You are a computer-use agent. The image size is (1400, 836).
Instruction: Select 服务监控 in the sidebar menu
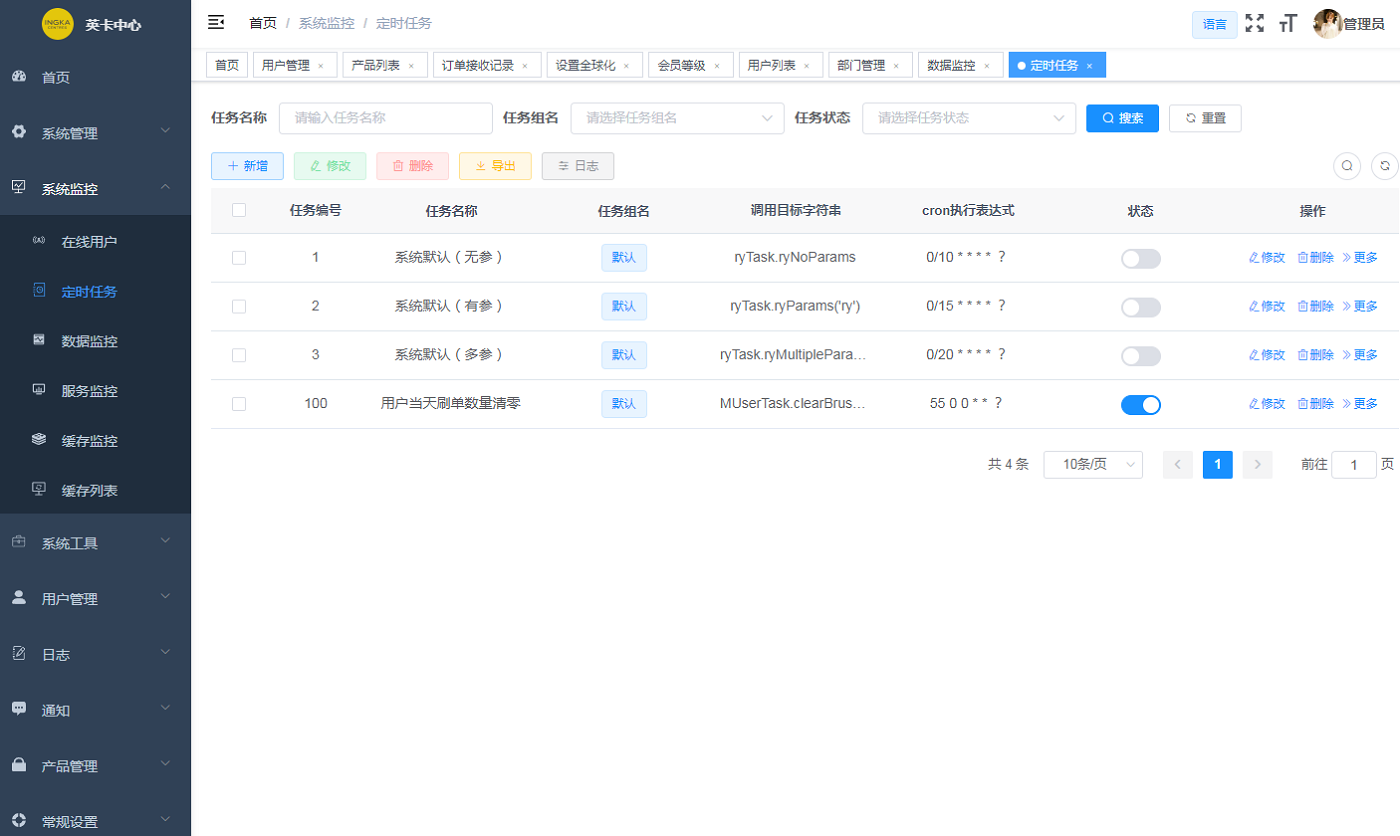89,391
